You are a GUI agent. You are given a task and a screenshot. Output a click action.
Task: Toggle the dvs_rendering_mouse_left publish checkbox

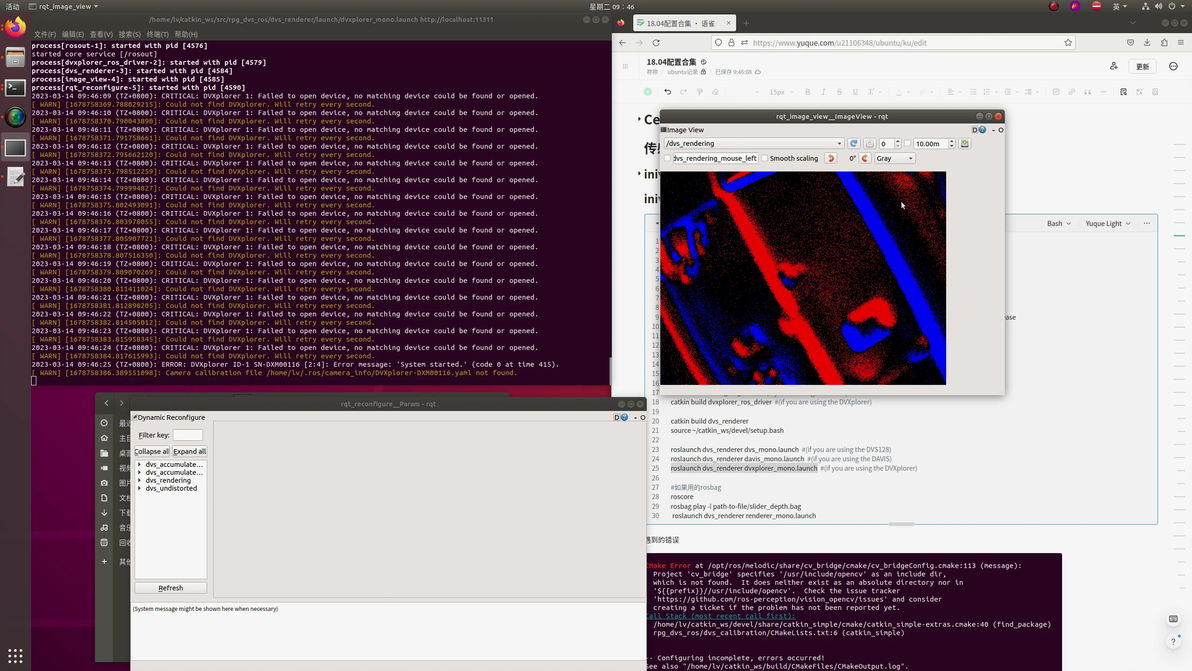pos(667,158)
